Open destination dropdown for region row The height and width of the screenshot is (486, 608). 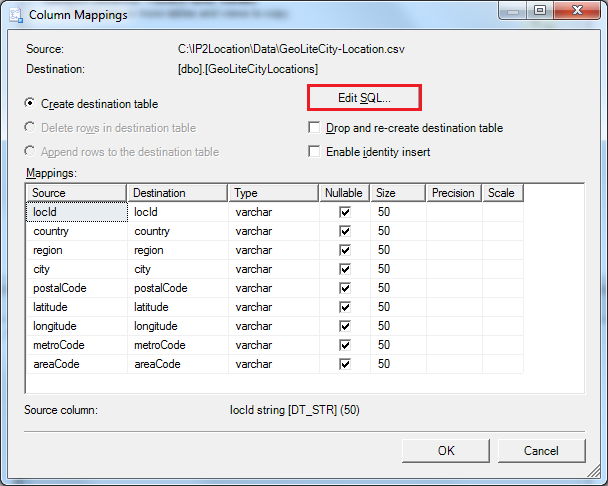[178, 250]
